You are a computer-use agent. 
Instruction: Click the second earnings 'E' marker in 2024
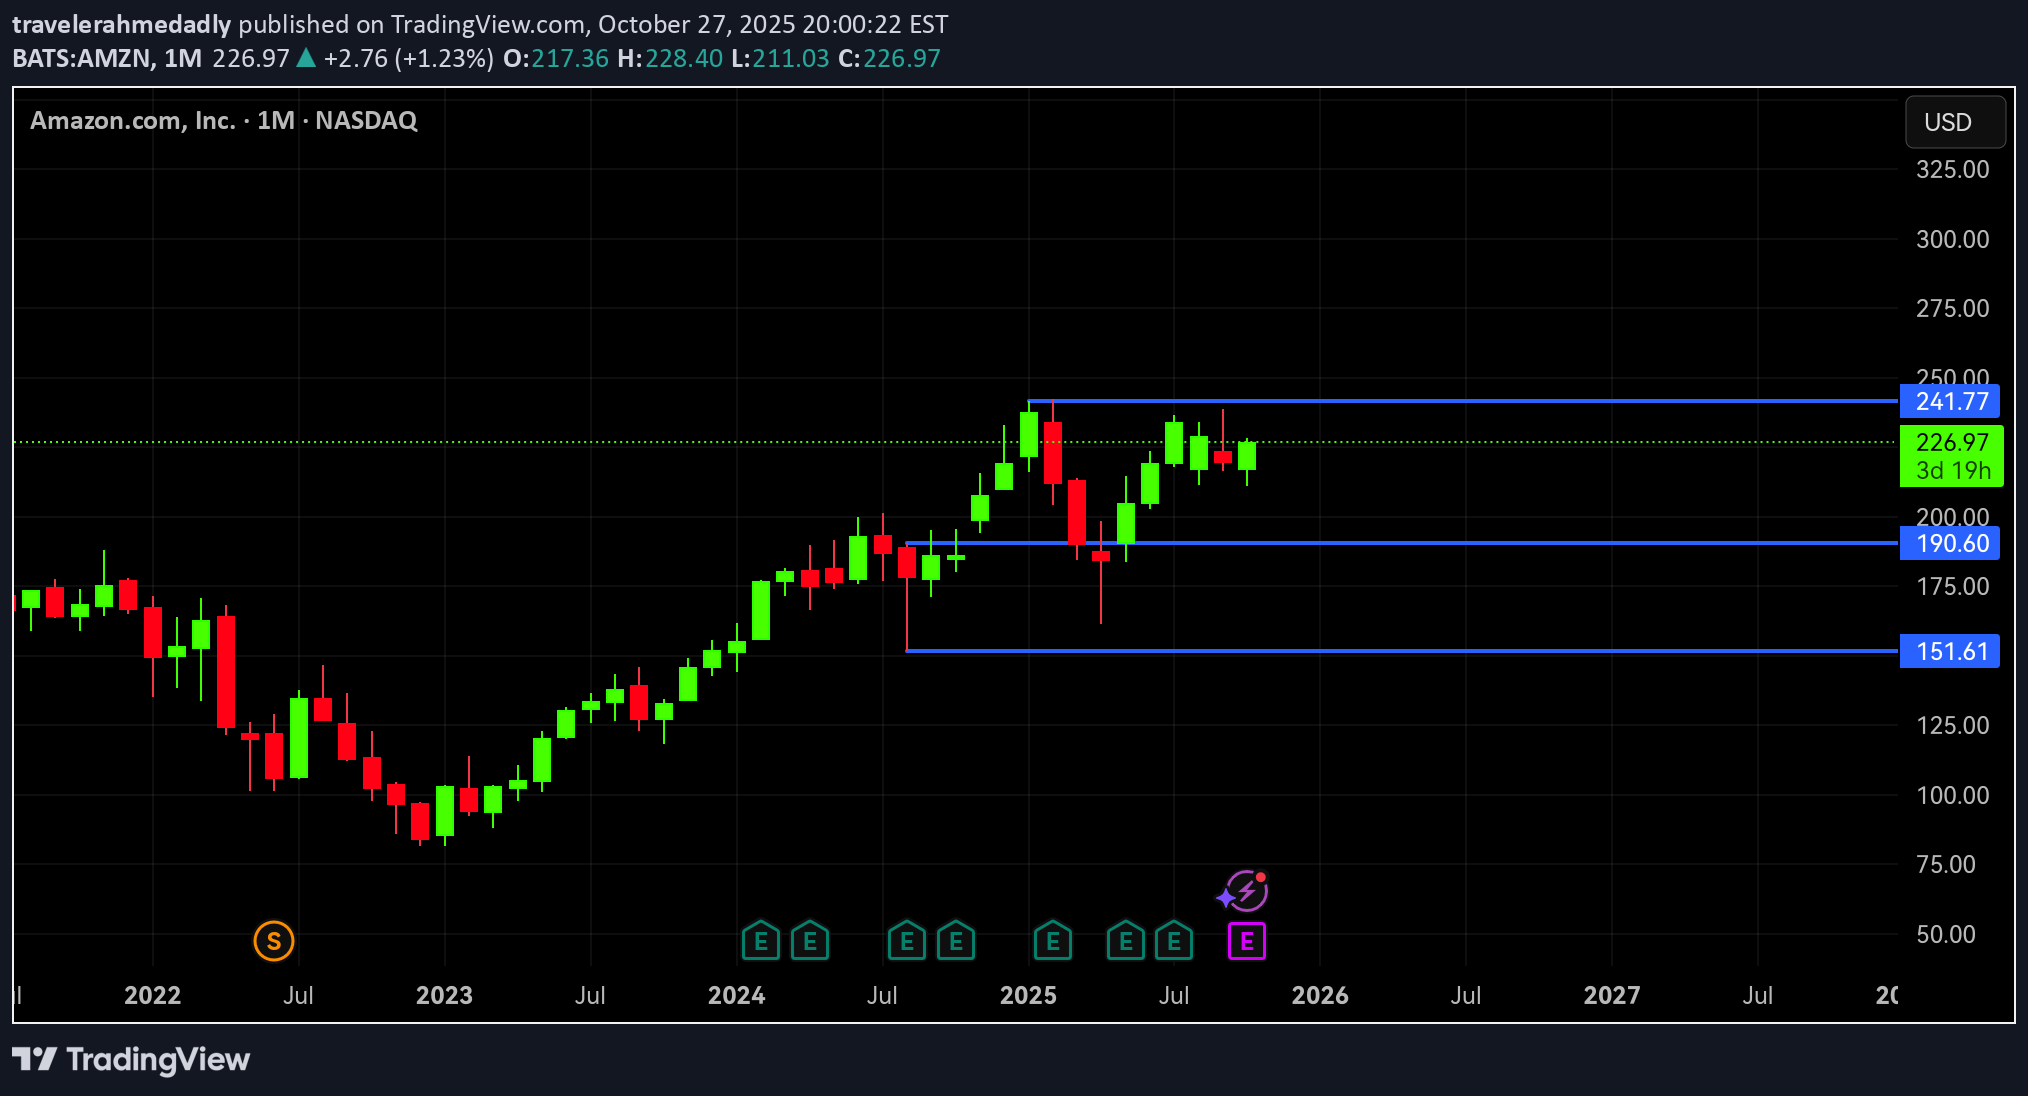[810, 941]
